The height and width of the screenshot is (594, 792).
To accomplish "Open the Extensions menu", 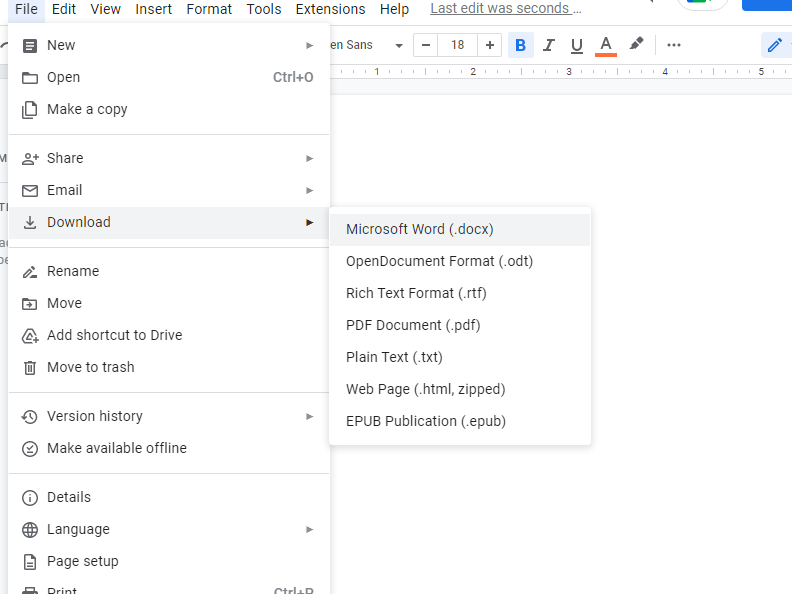I will (330, 9).
